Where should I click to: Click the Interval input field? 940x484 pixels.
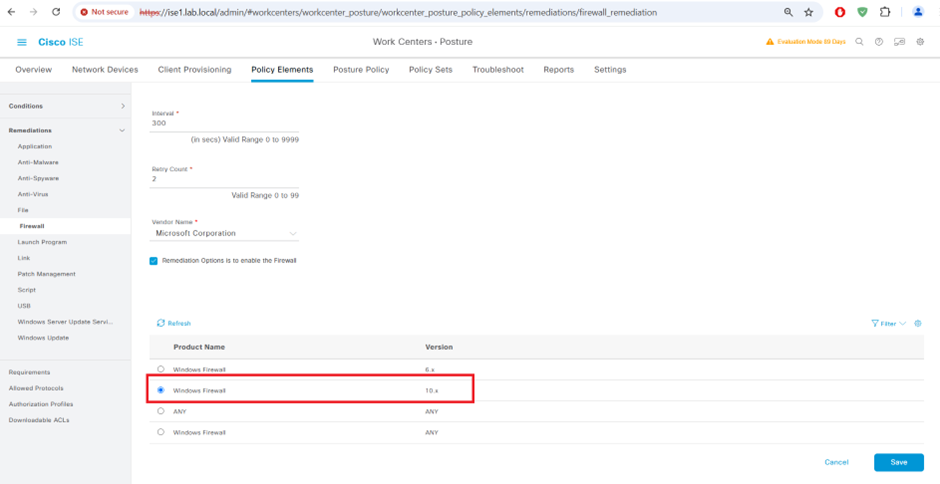coord(224,124)
